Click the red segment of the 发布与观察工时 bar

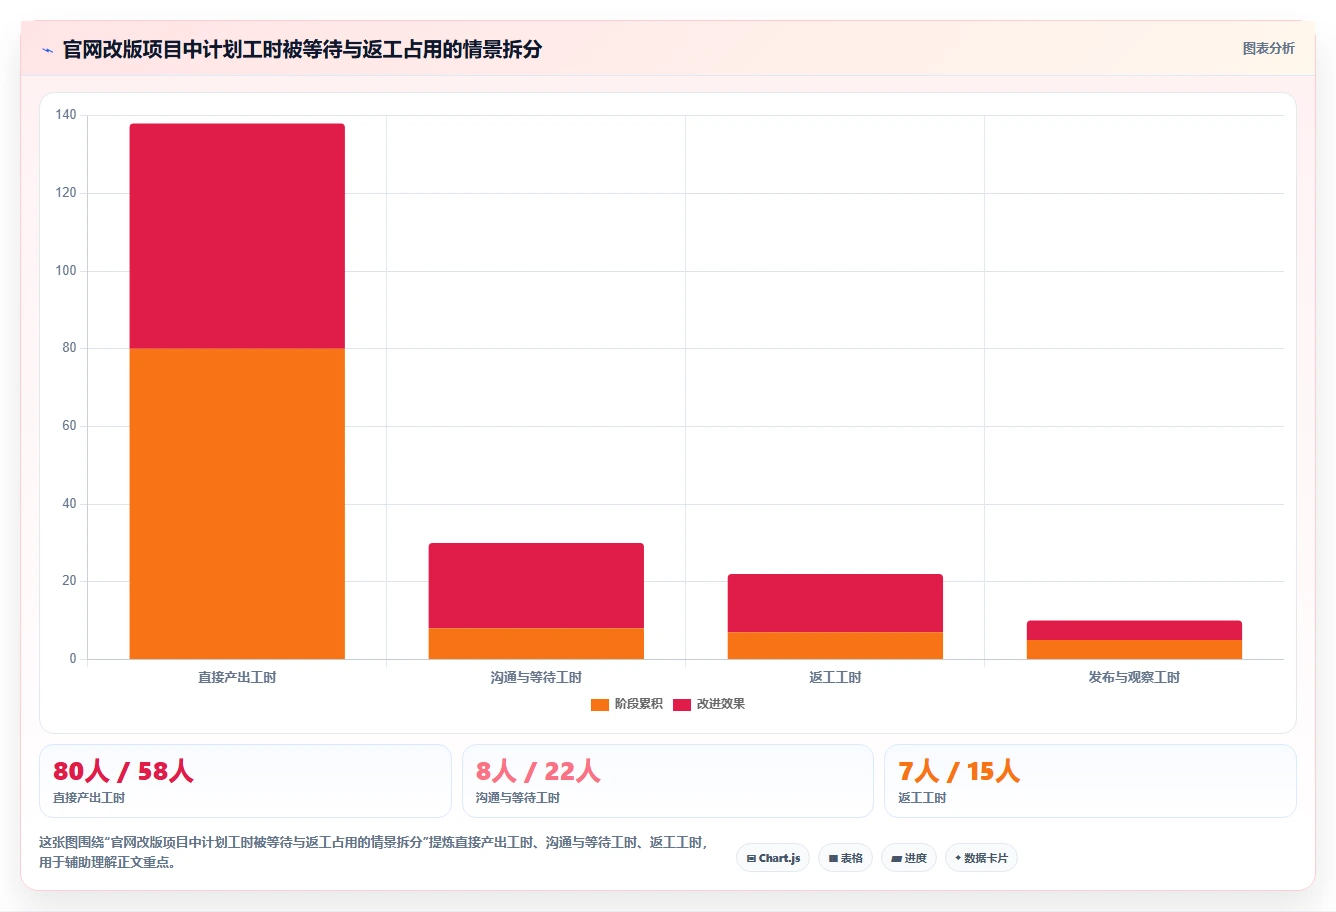pos(1134,630)
